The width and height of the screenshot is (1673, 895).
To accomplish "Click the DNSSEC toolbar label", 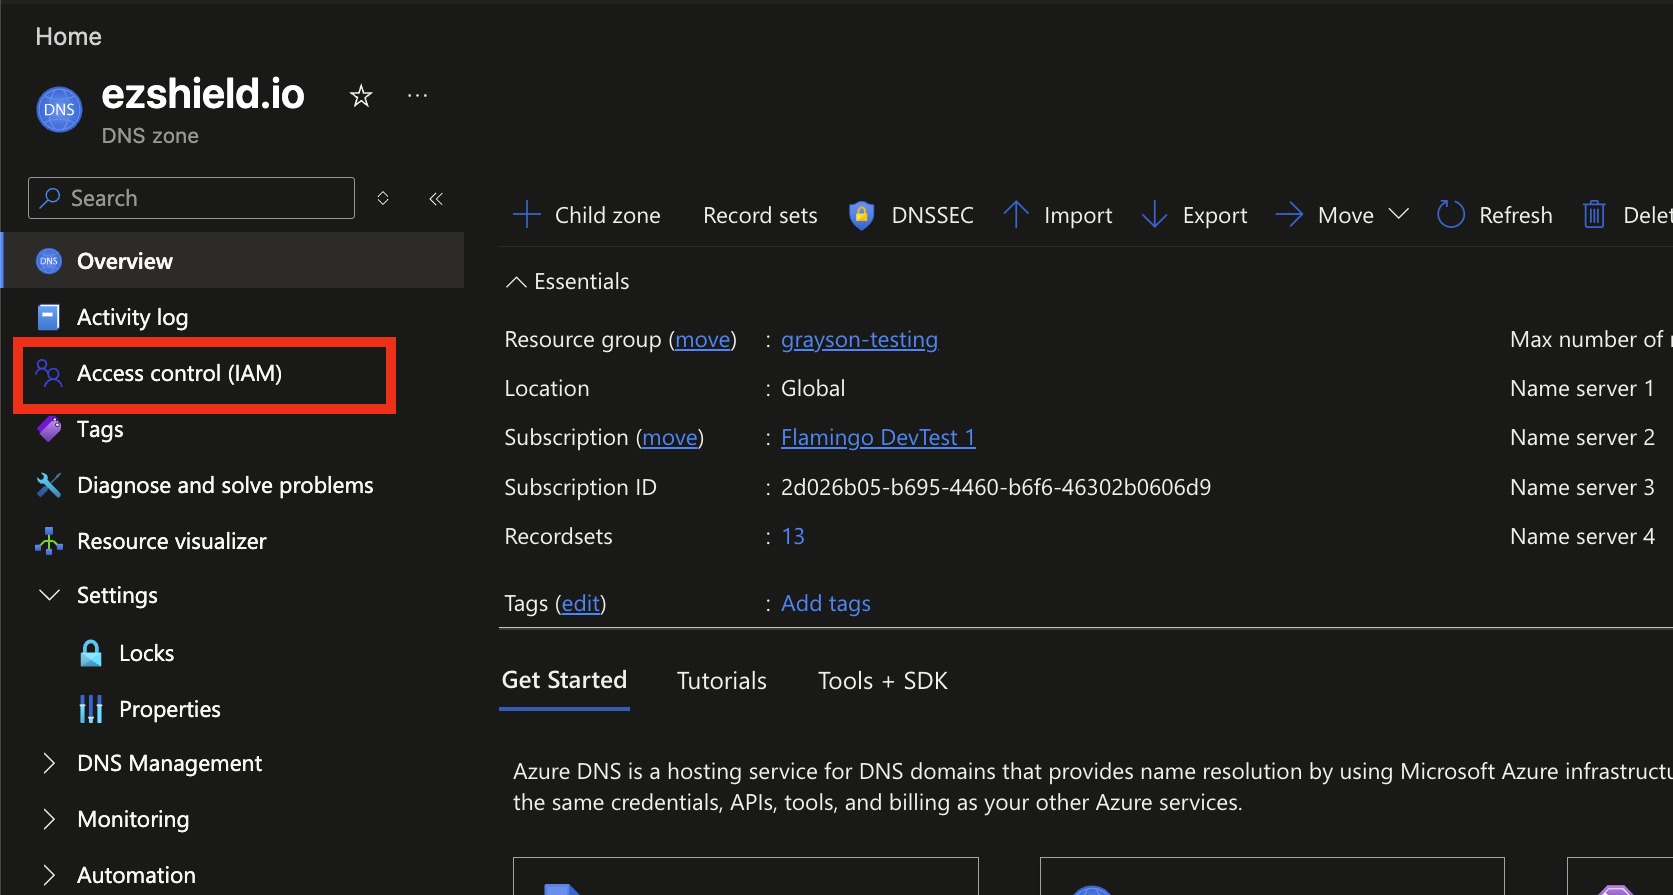I will [x=932, y=215].
